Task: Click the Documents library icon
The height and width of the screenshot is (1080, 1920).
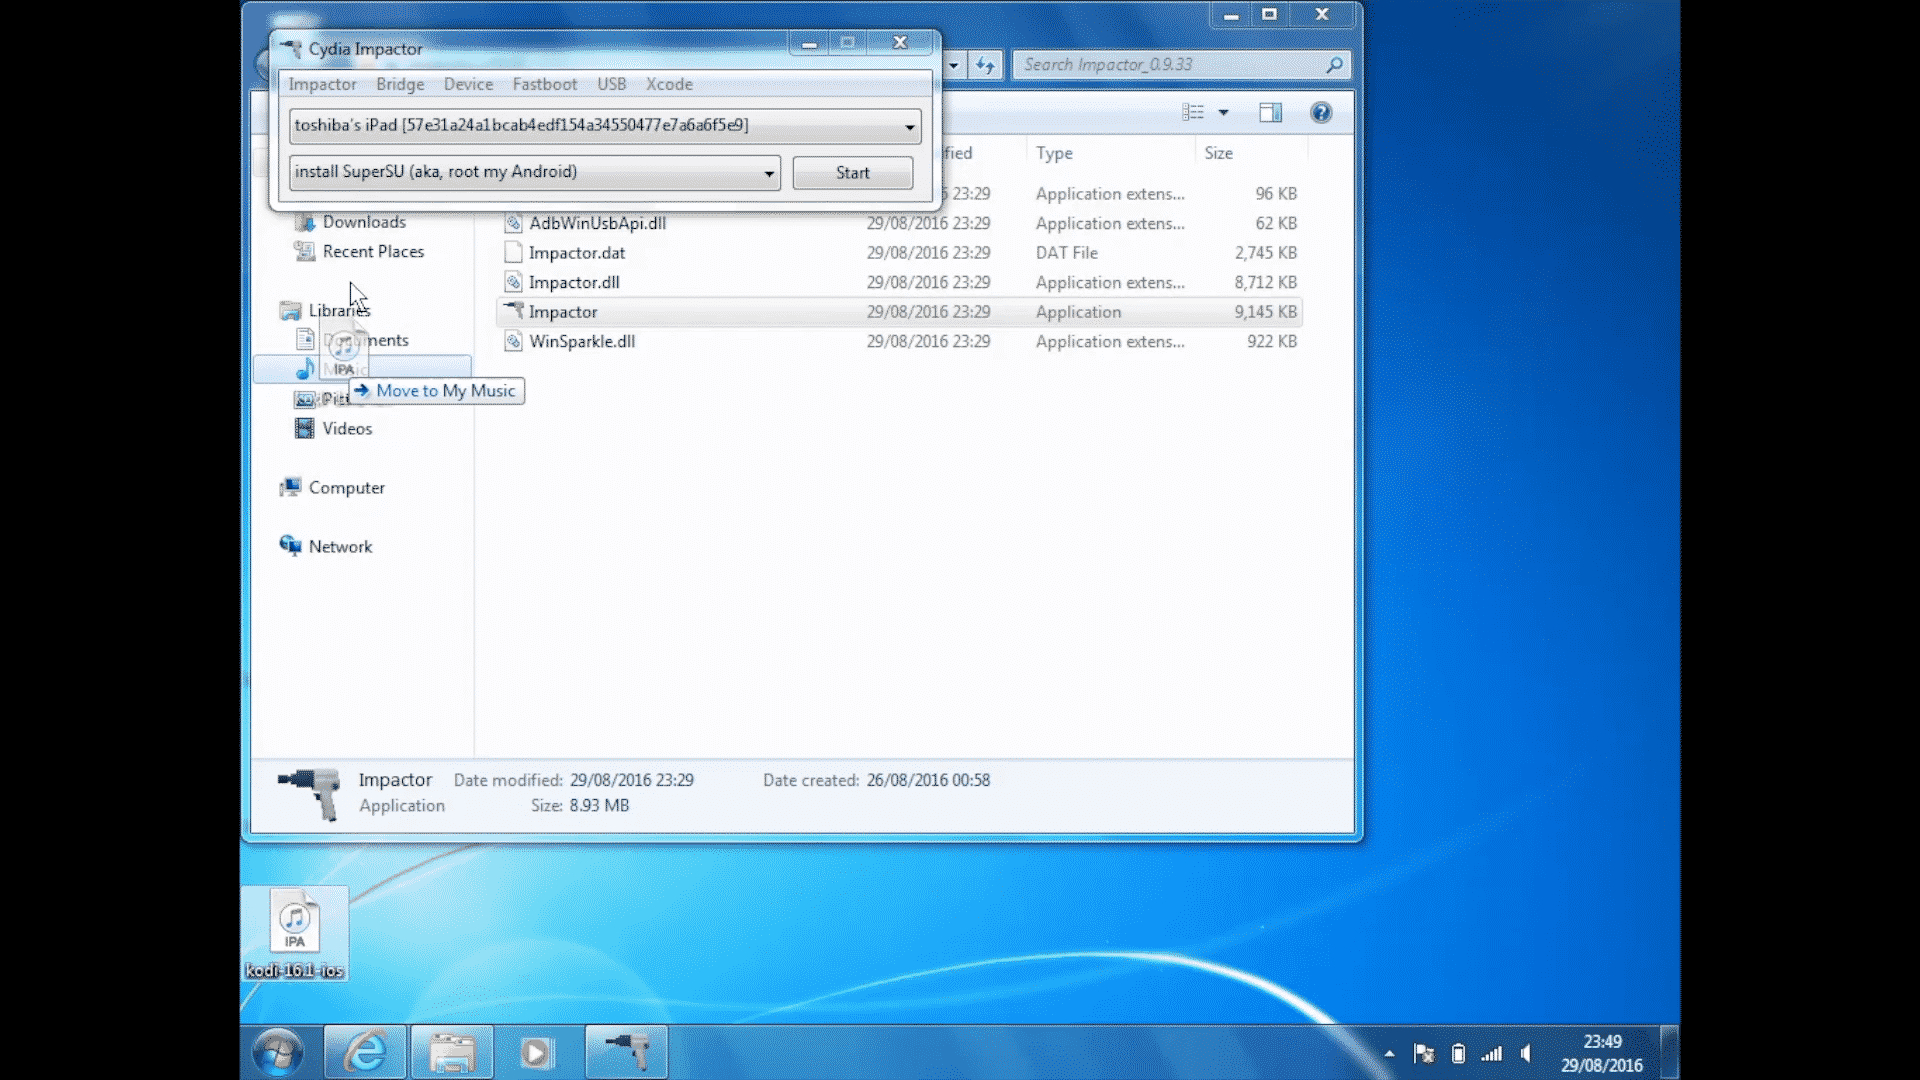Action: [305, 340]
